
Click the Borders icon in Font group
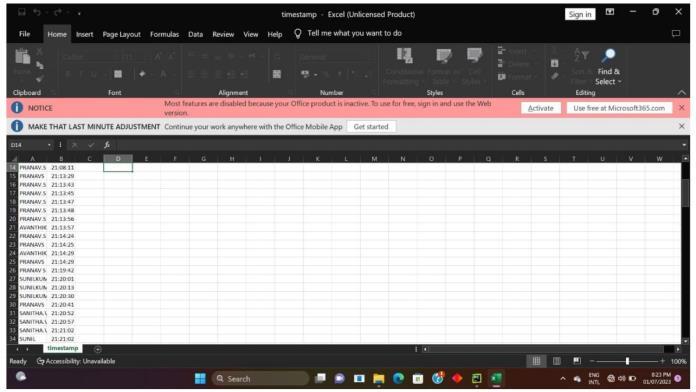tap(118, 74)
